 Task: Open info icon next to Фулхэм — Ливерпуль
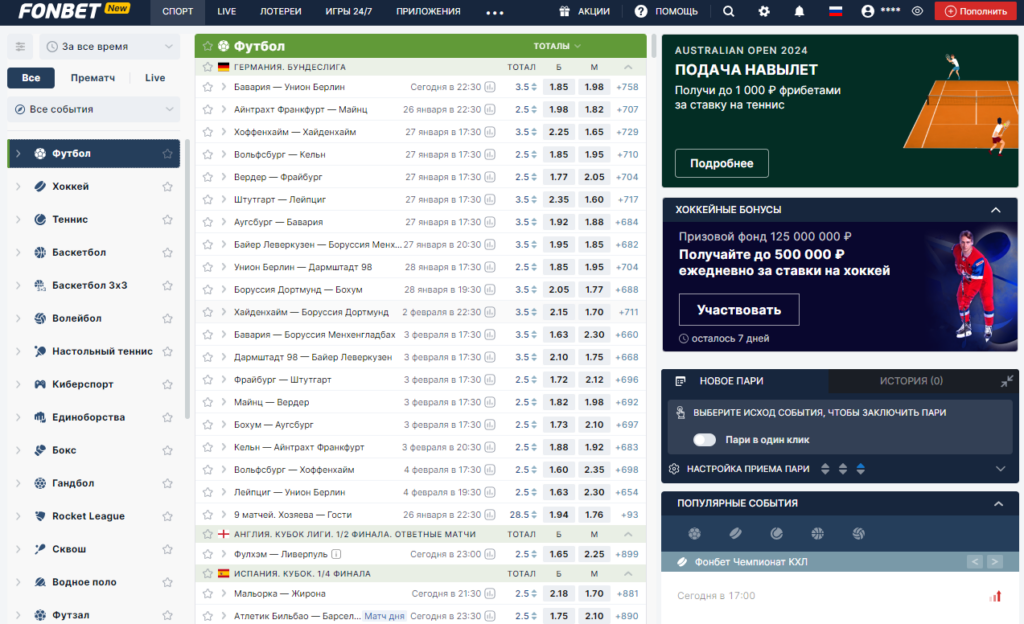click(x=336, y=554)
